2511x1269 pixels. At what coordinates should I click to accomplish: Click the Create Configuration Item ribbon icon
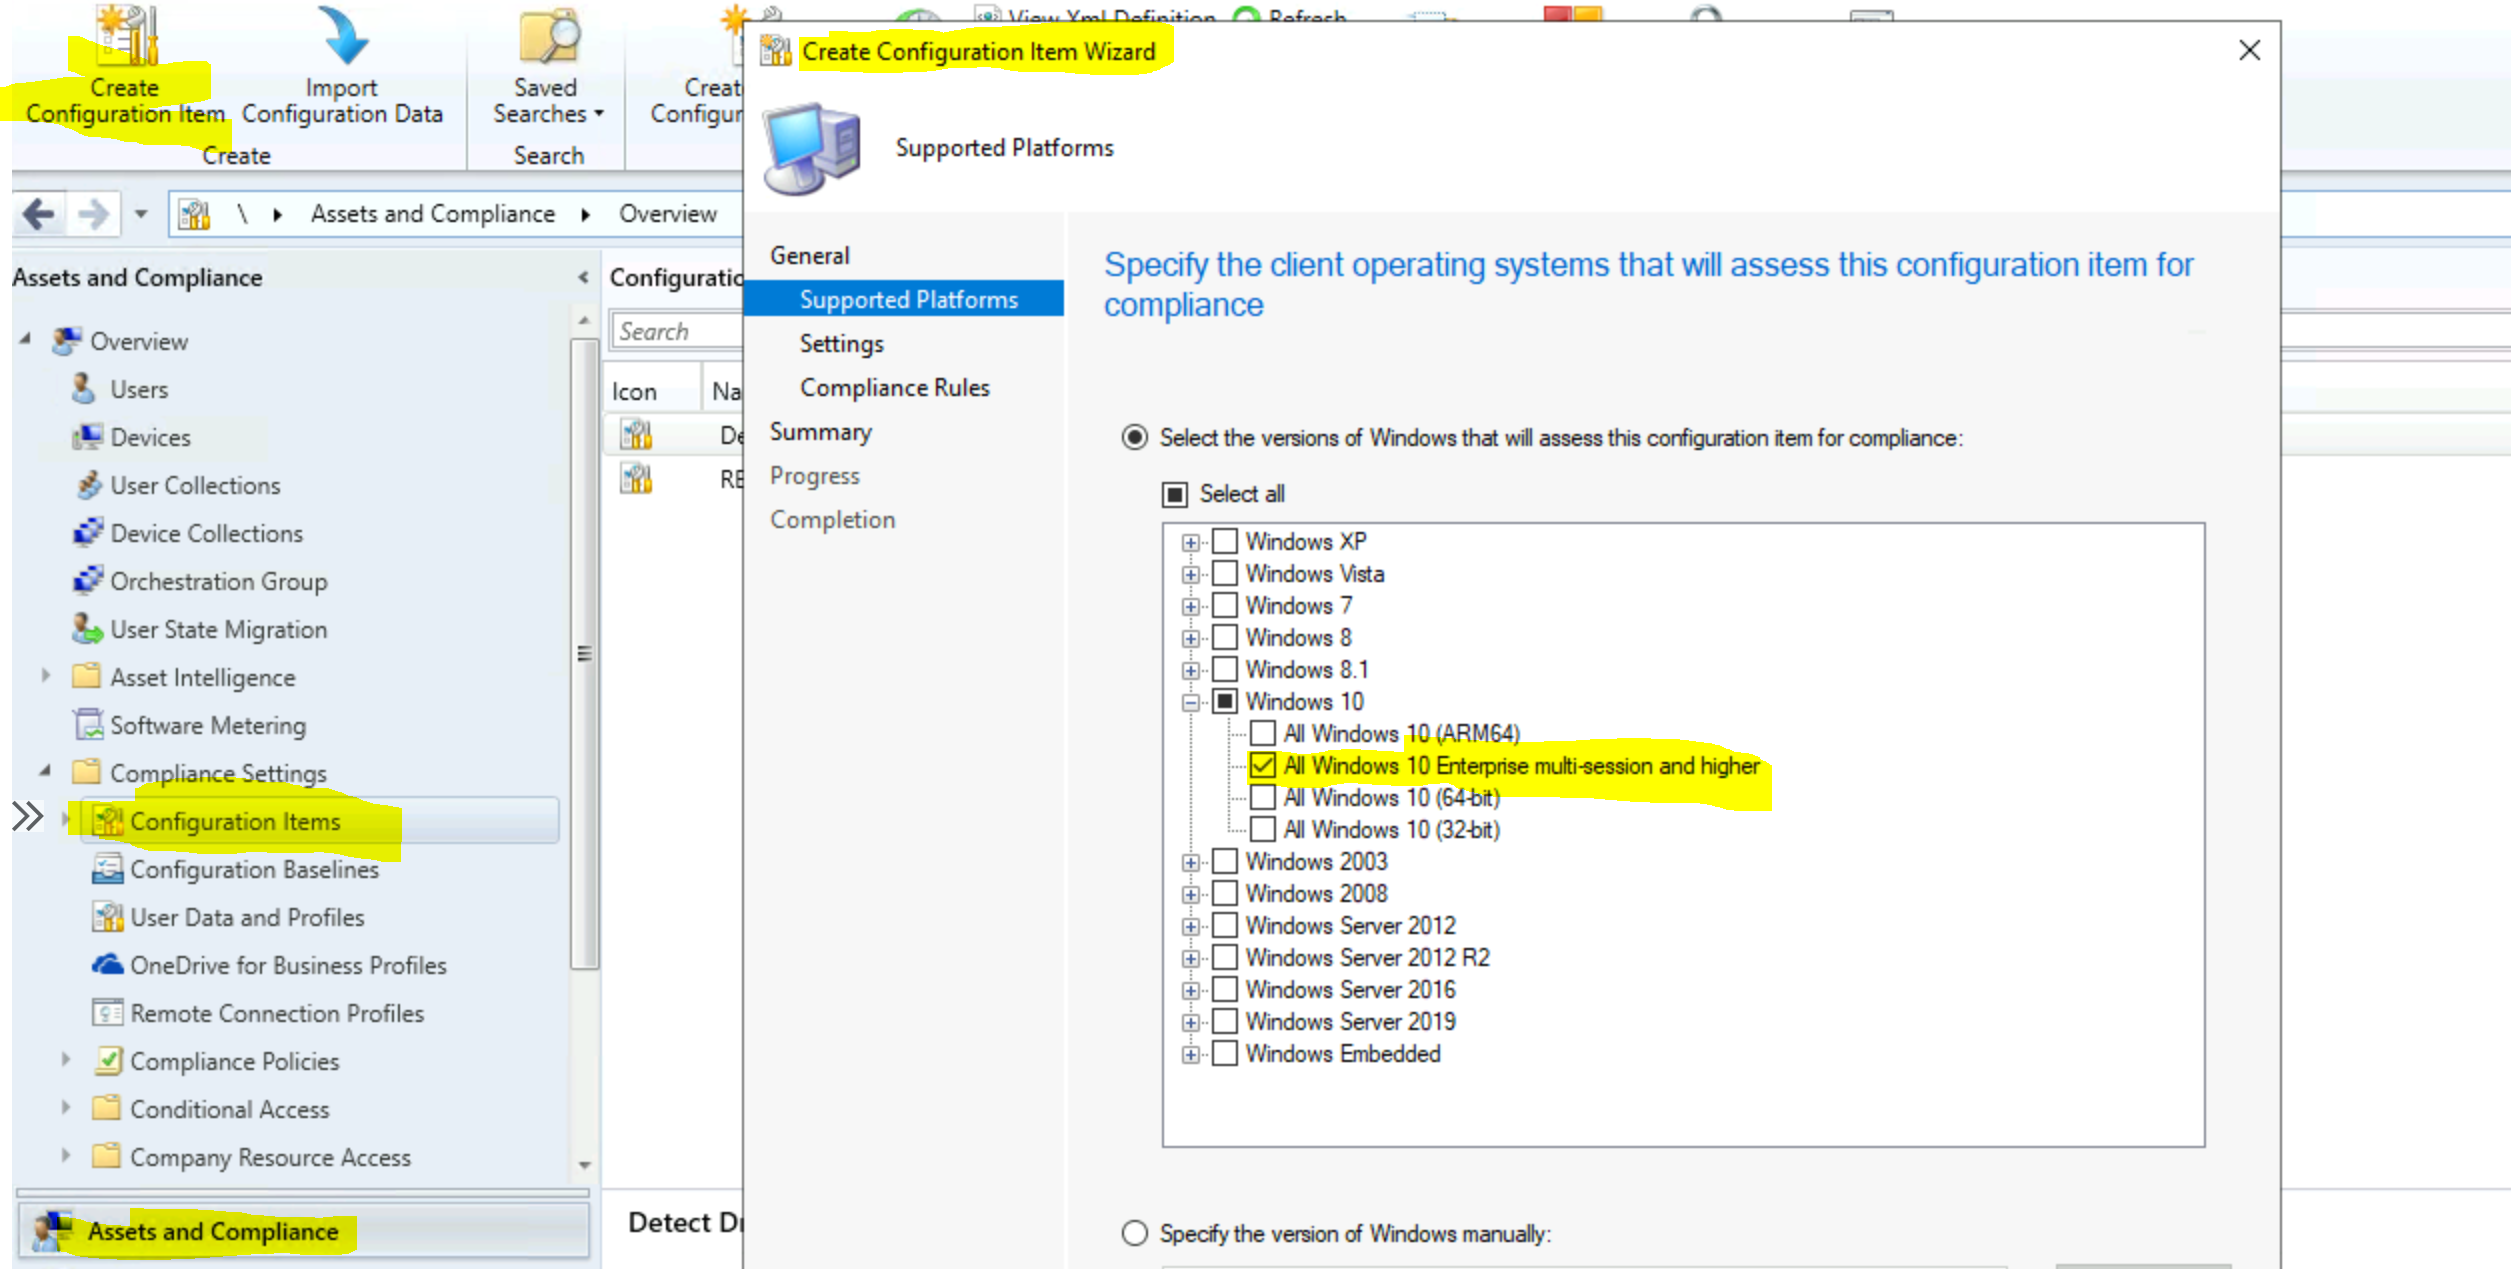pos(126,36)
